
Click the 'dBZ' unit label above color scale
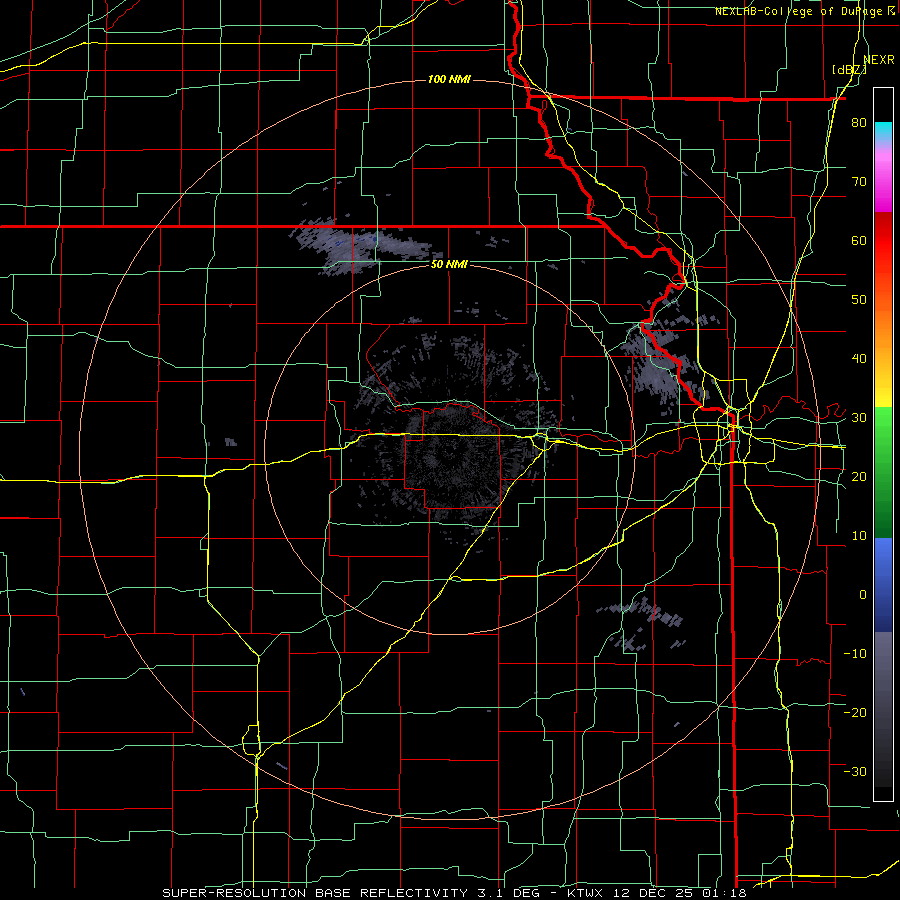pos(849,70)
